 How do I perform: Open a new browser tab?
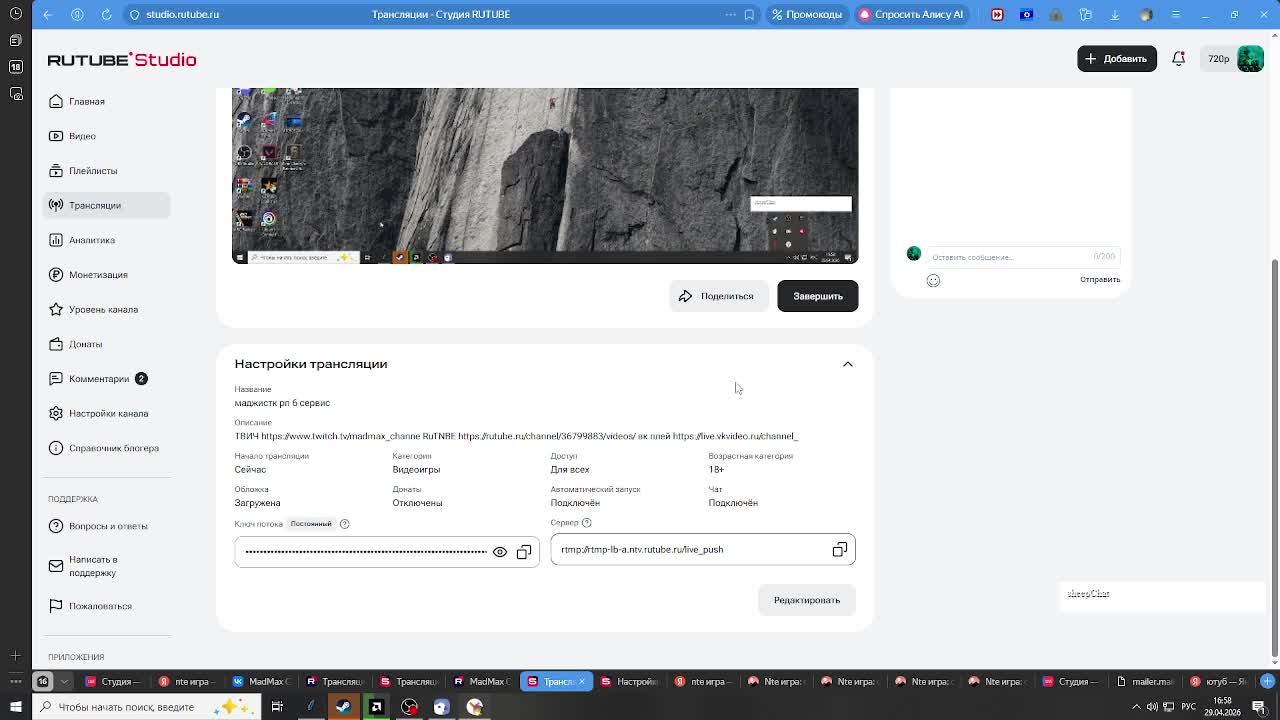(1267, 682)
